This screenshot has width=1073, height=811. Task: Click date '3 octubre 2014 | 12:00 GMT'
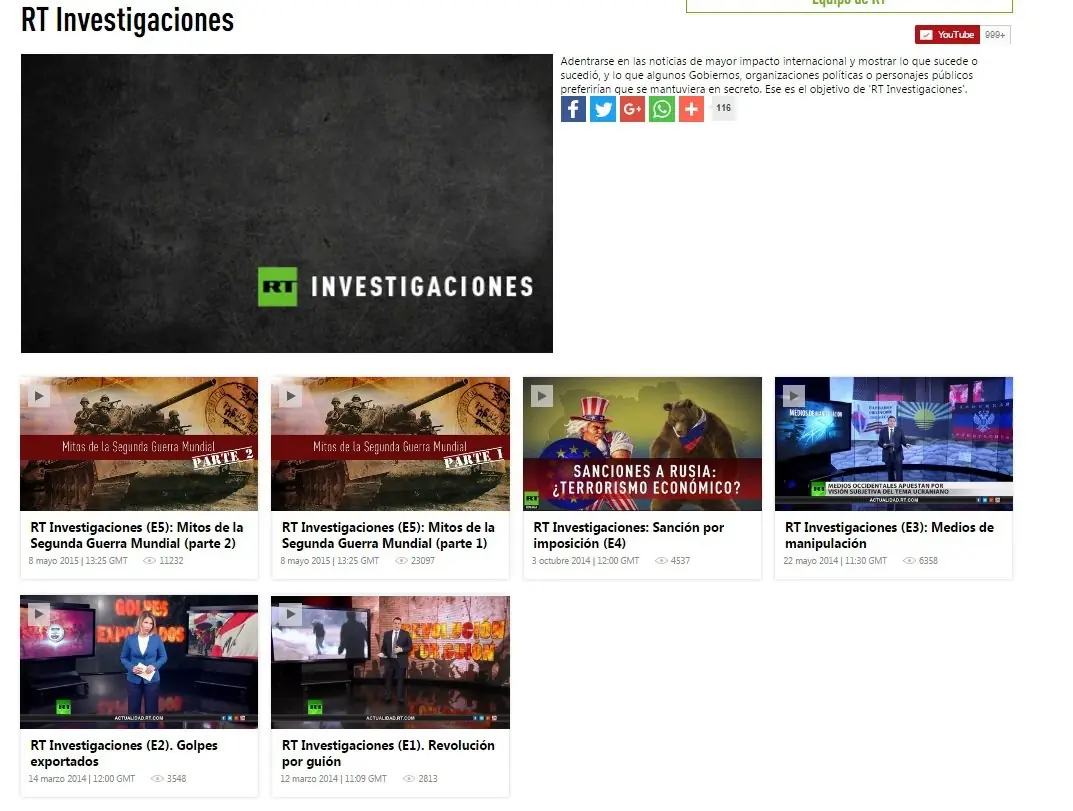[x=585, y=561]
